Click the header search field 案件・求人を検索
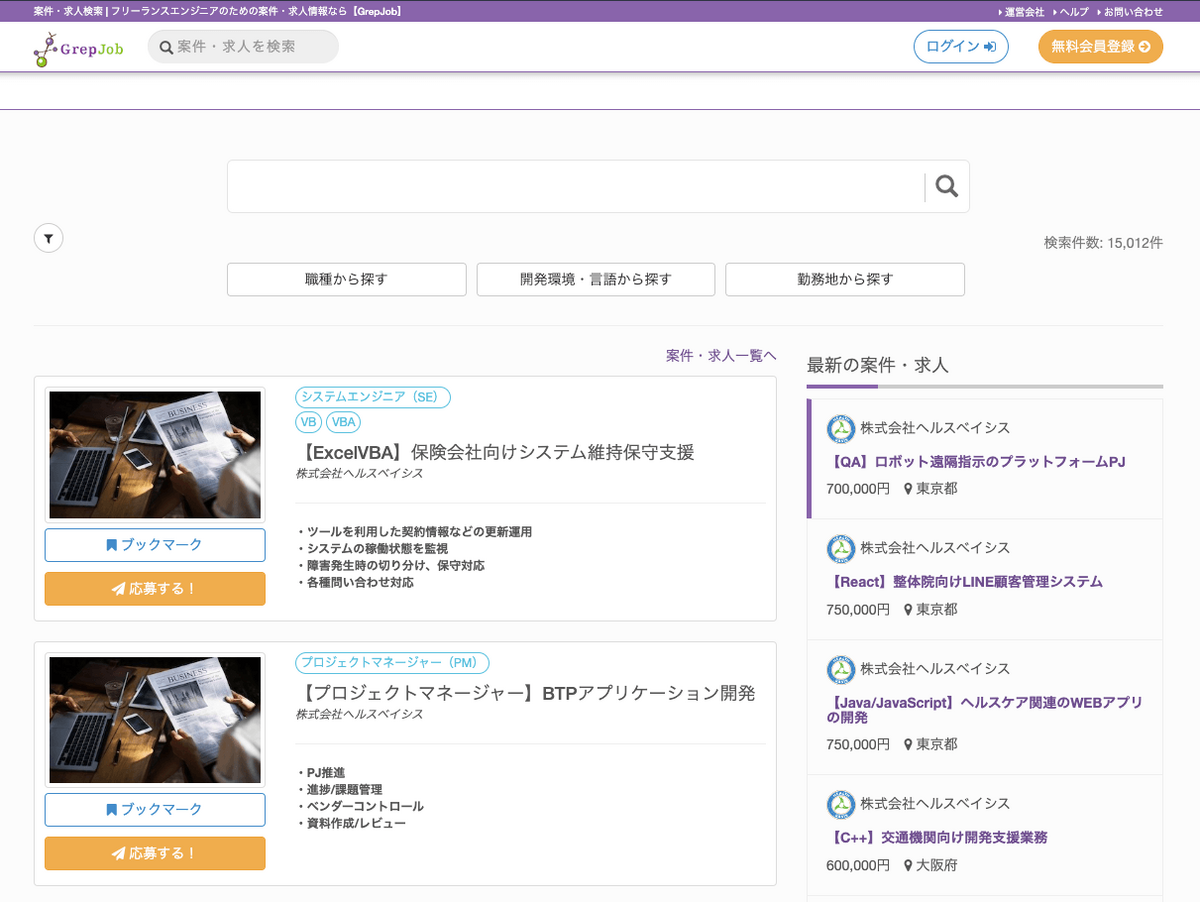Viewport: 1200px width, 902px height. coord(243,47)
